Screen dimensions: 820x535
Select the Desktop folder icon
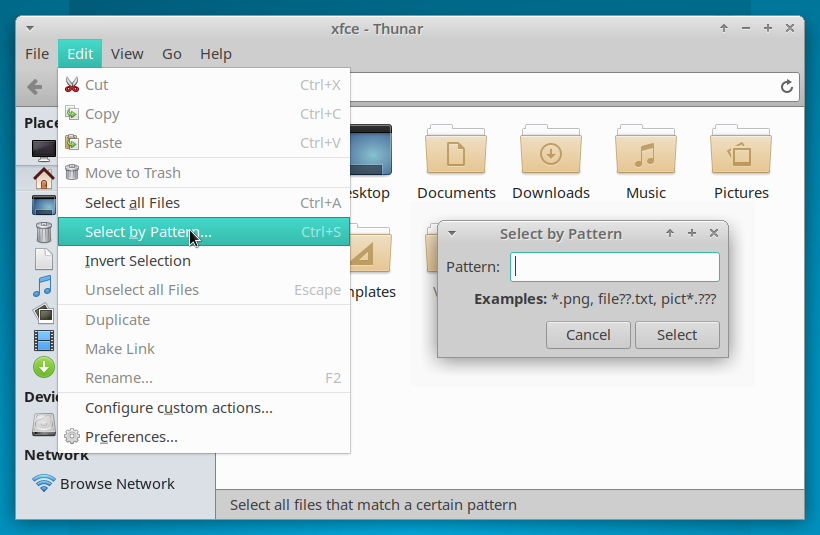(x=371, y=150)
